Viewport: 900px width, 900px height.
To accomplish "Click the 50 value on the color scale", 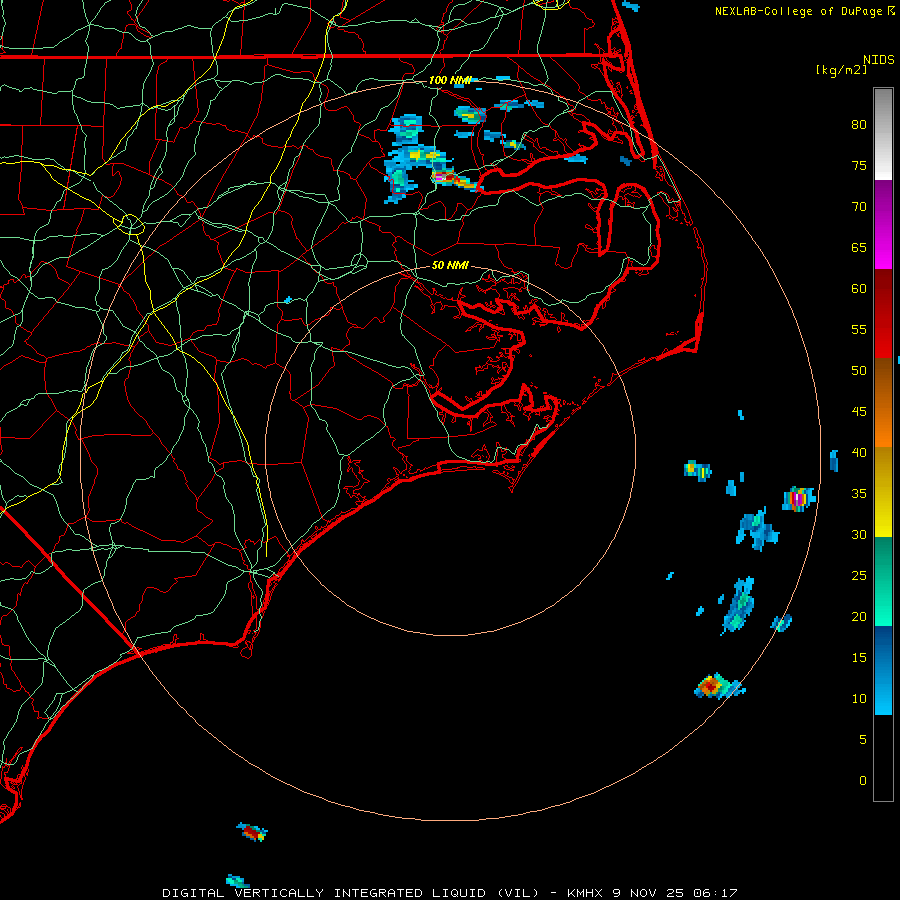I will point(859,371).
